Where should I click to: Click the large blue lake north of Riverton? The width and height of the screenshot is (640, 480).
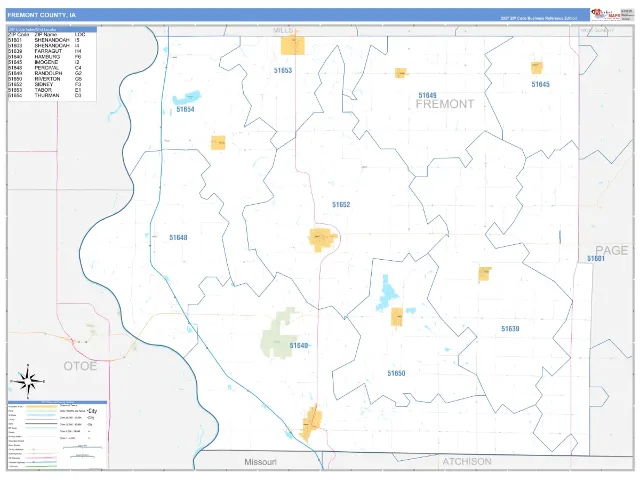coord(387,293)
